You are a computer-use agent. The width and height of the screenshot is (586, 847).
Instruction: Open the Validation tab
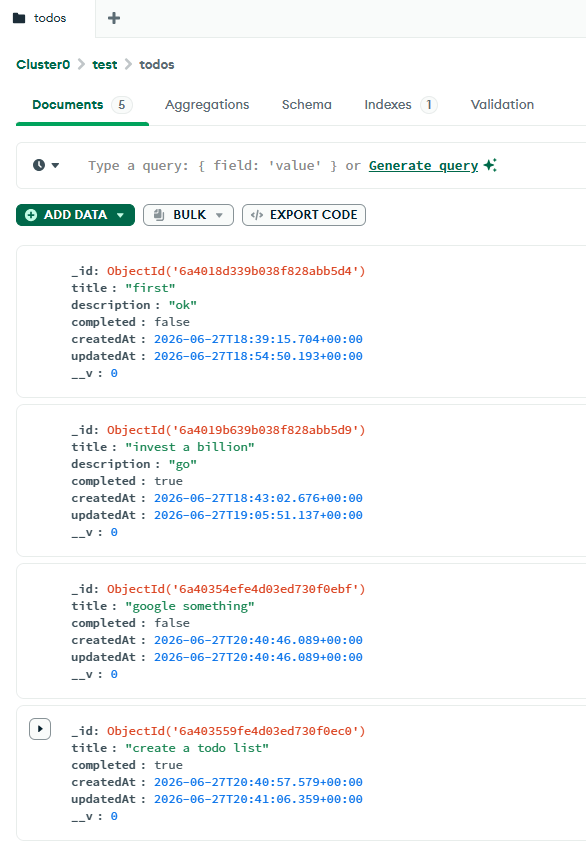click(x=502, y=105)
